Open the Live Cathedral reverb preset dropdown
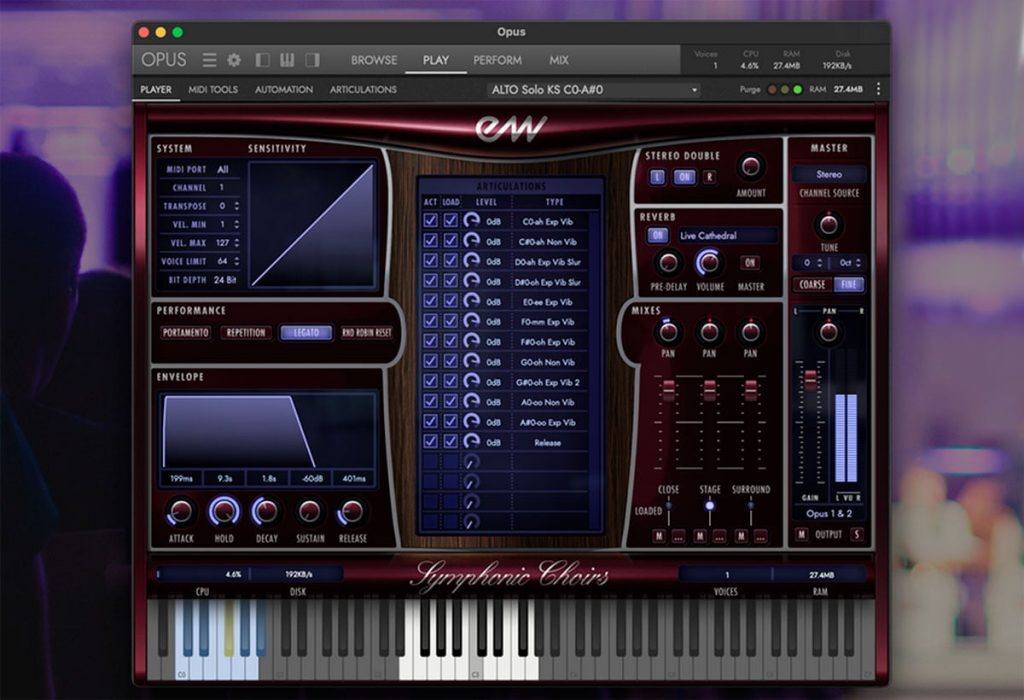The height and width of the screenshot is (700, 1024). click(x=728, y=236)
